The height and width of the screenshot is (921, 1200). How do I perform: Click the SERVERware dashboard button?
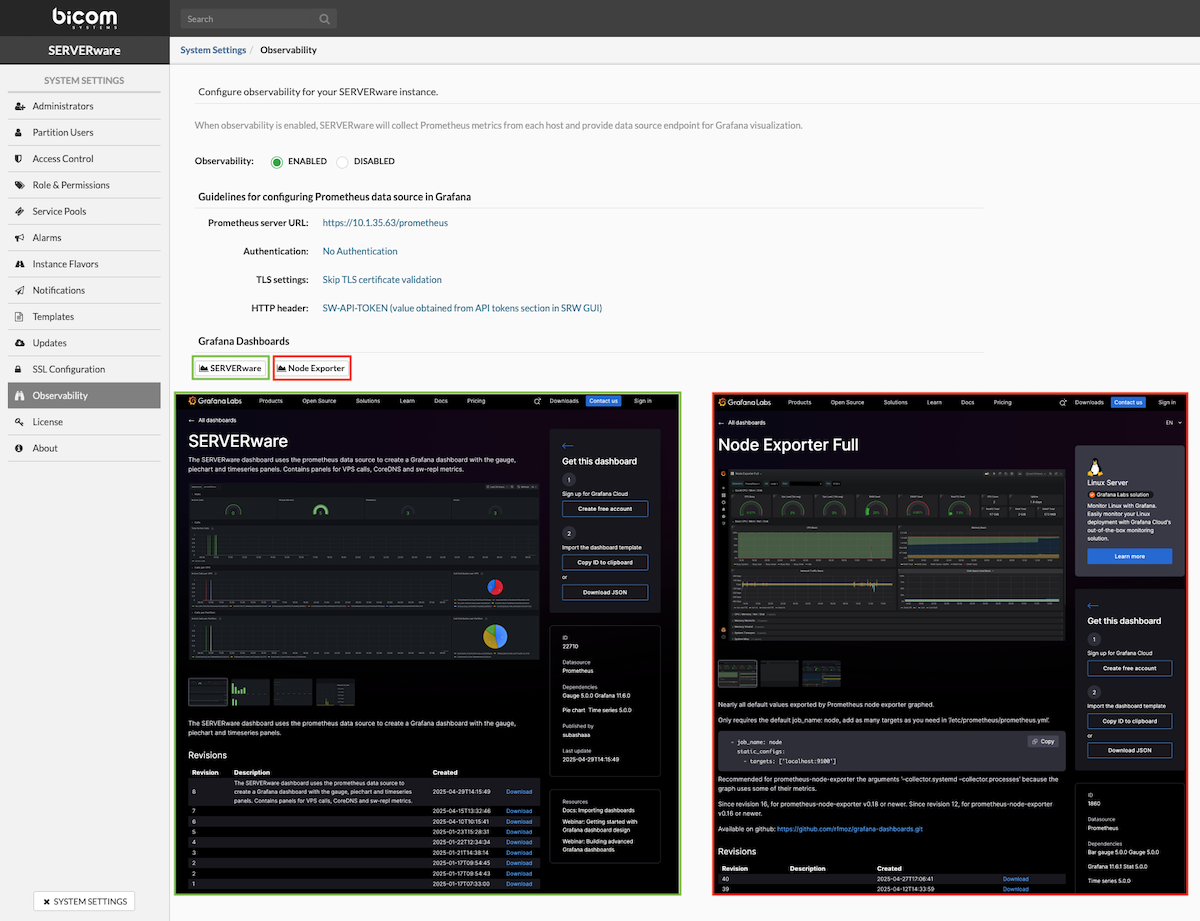coord(230,369)
